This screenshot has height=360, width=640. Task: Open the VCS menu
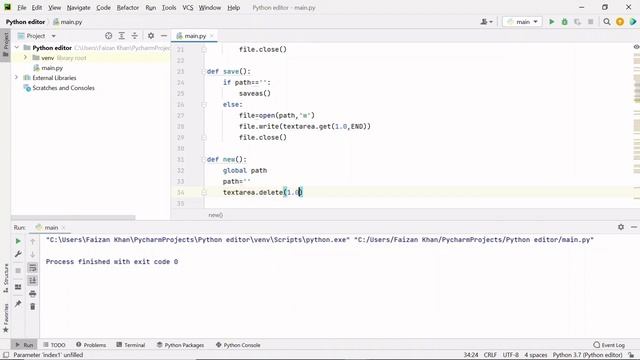pos(188,7)
